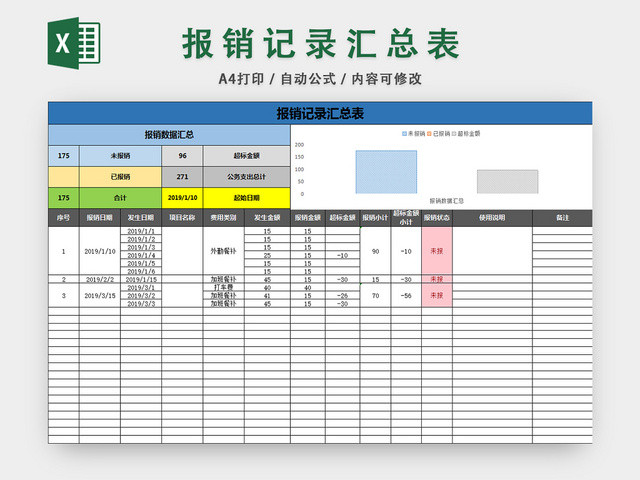Select the 25 occurrence amount cell
Screen dimensions: 640x480
[267, 256]
